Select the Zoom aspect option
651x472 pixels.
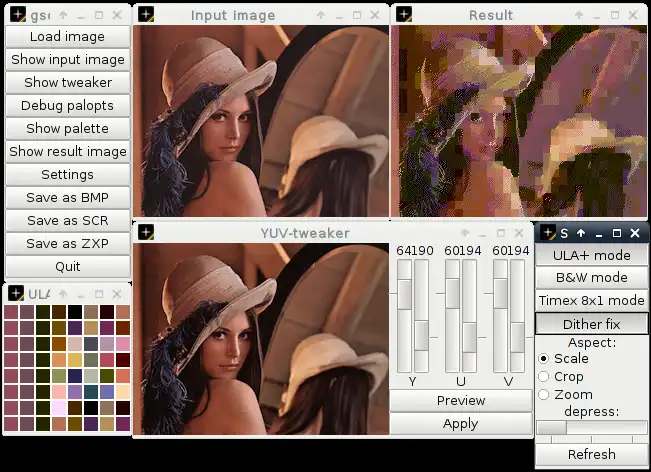pos(565,394)
